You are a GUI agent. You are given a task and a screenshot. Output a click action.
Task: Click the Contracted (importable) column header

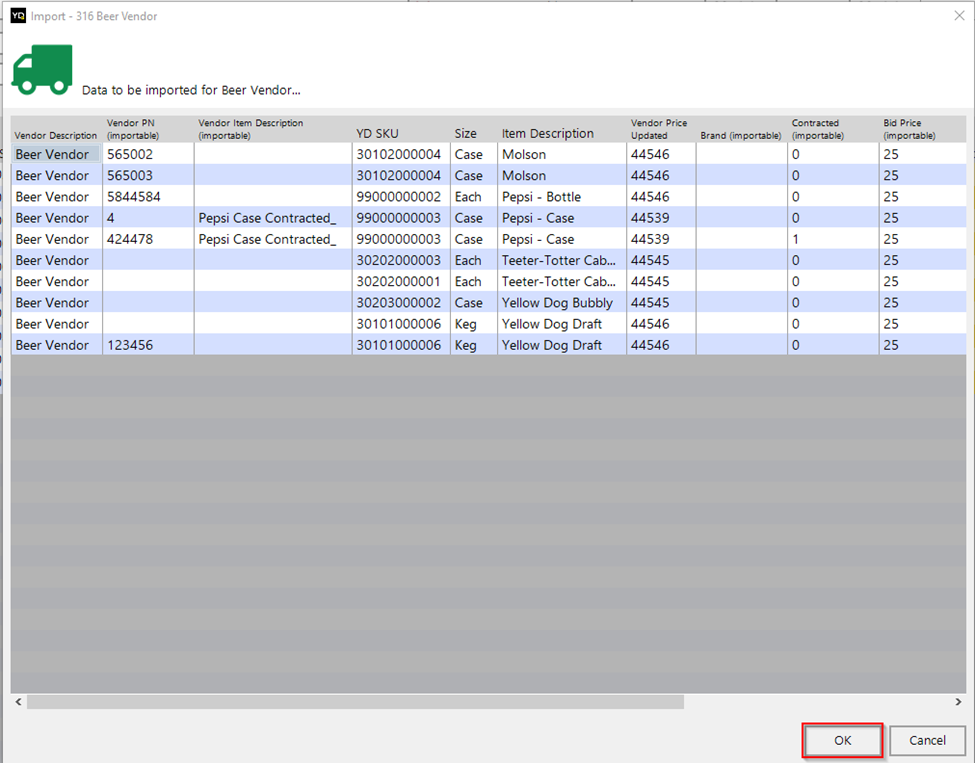coord(833,129)
